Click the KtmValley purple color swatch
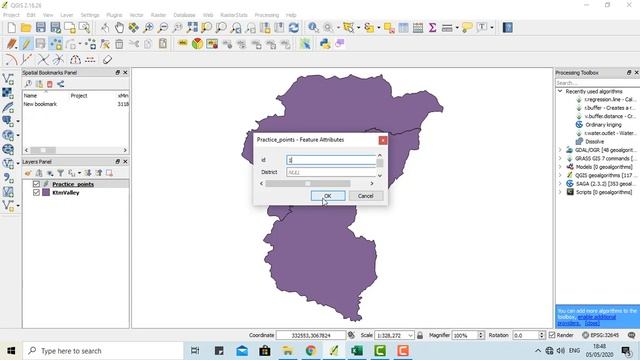Image resolution: width=640 pixels, height=360 pixels. click(46, 193)
